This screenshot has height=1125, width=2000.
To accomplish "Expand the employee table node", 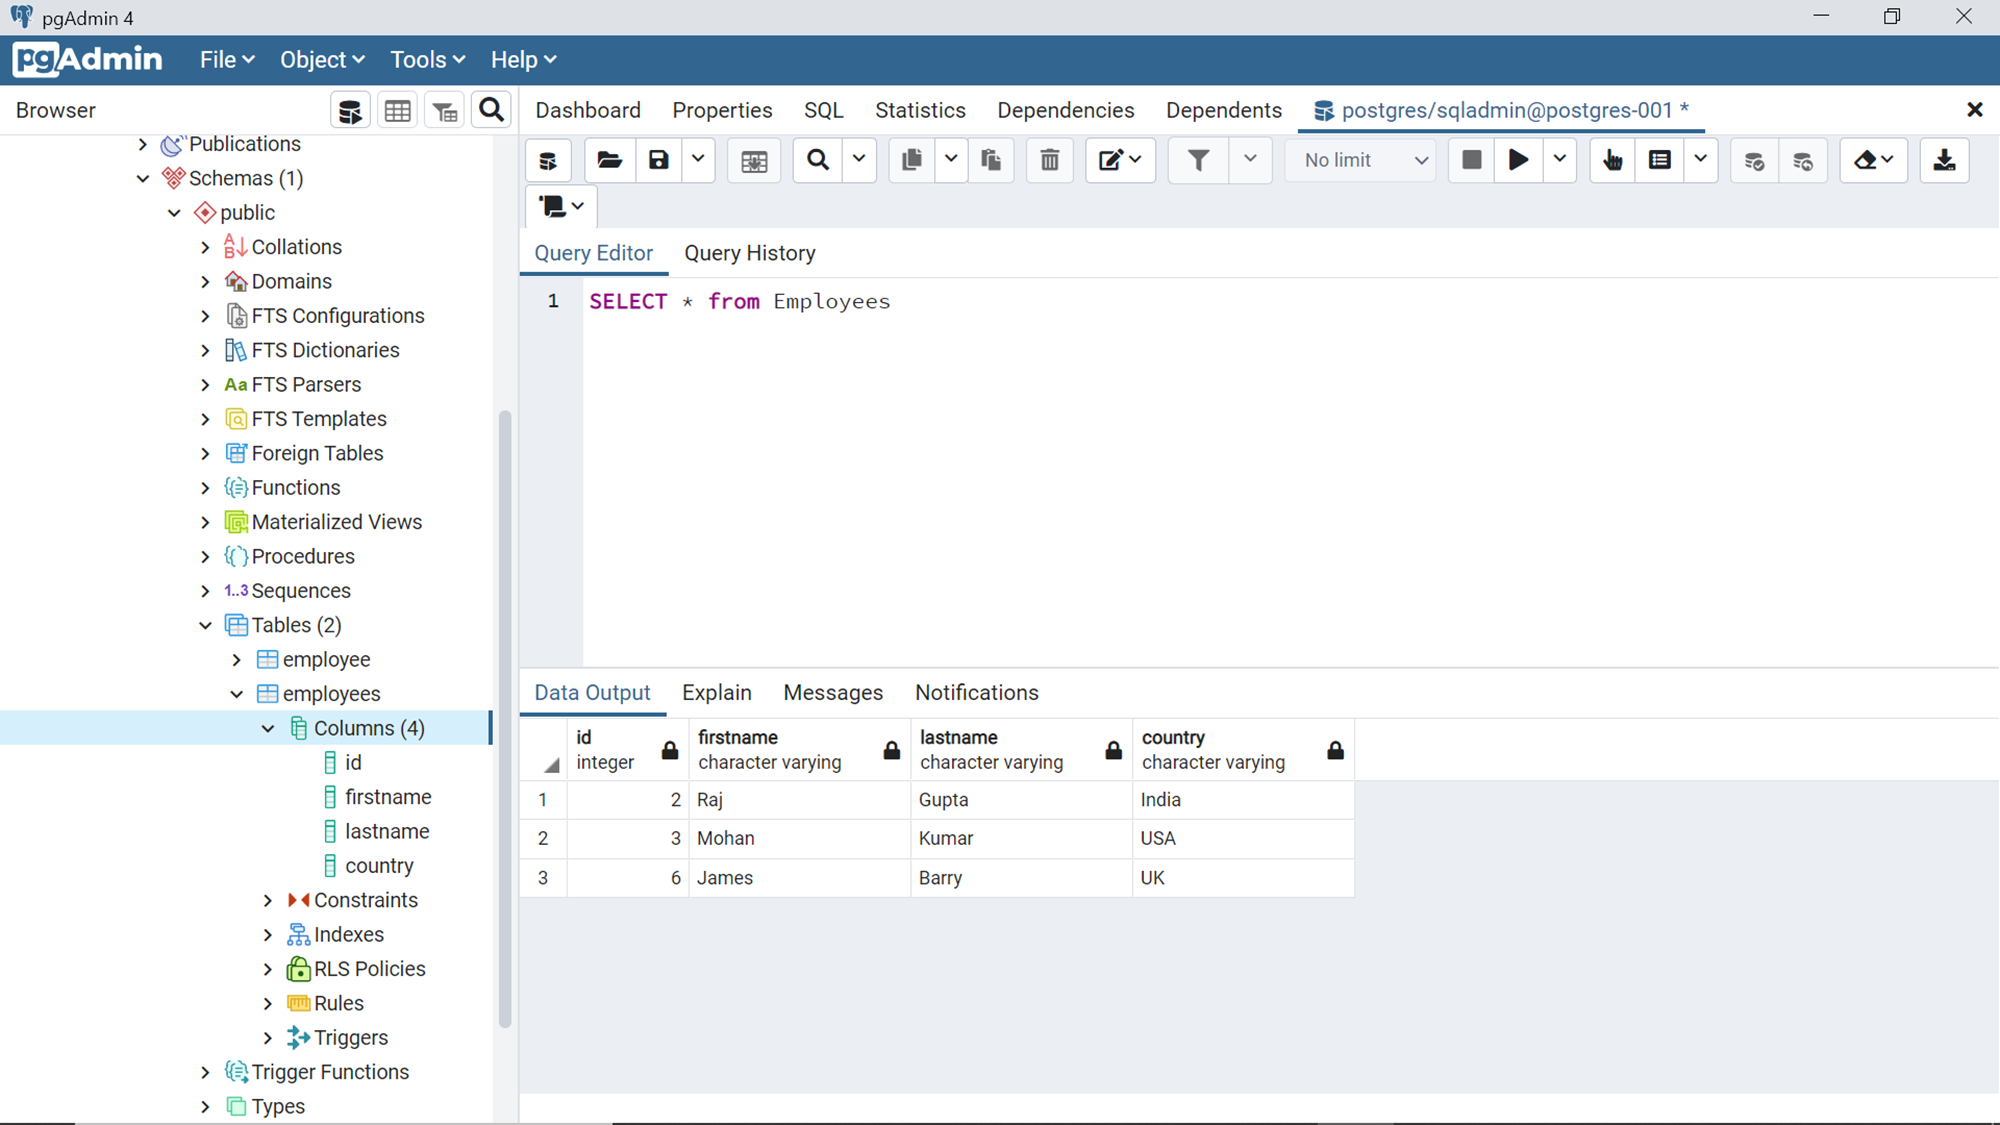I will point(237,660).
